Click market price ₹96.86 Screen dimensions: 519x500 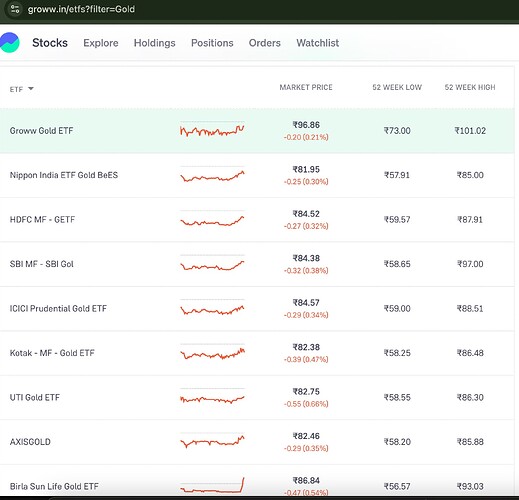pos(306,125)
